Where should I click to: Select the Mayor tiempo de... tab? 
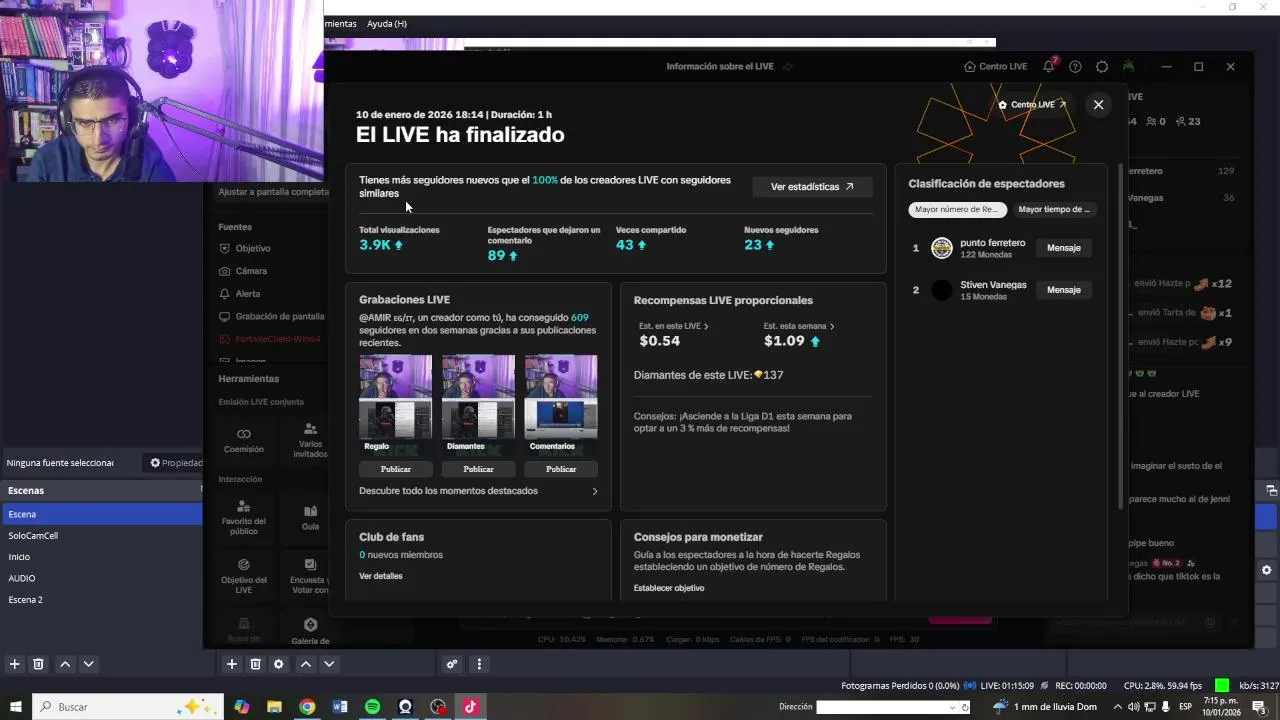(x=1054, y=210)
